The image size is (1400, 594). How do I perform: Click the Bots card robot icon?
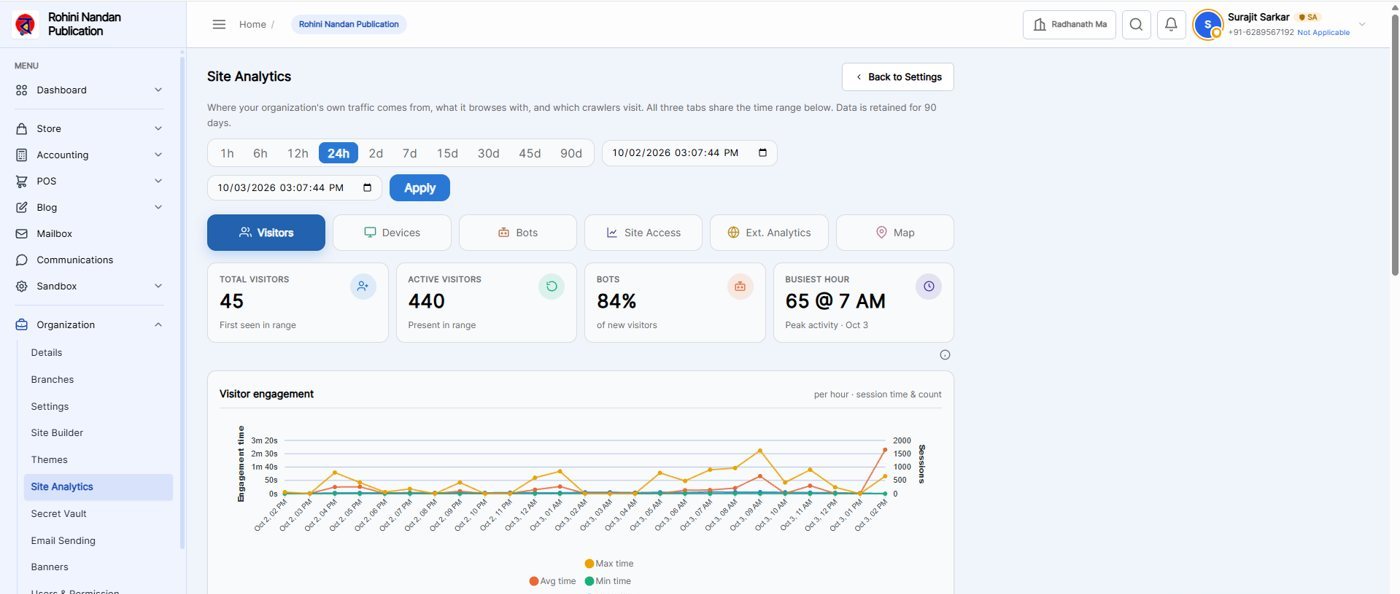pos(740,286)
